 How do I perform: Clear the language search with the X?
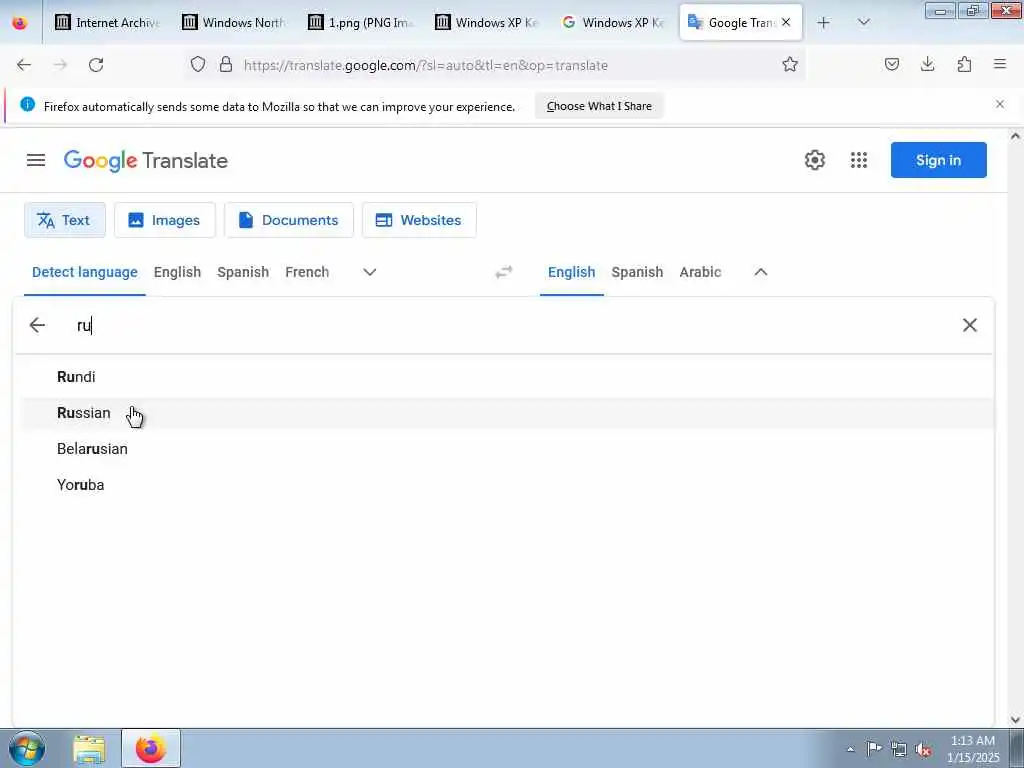(970, 325)
